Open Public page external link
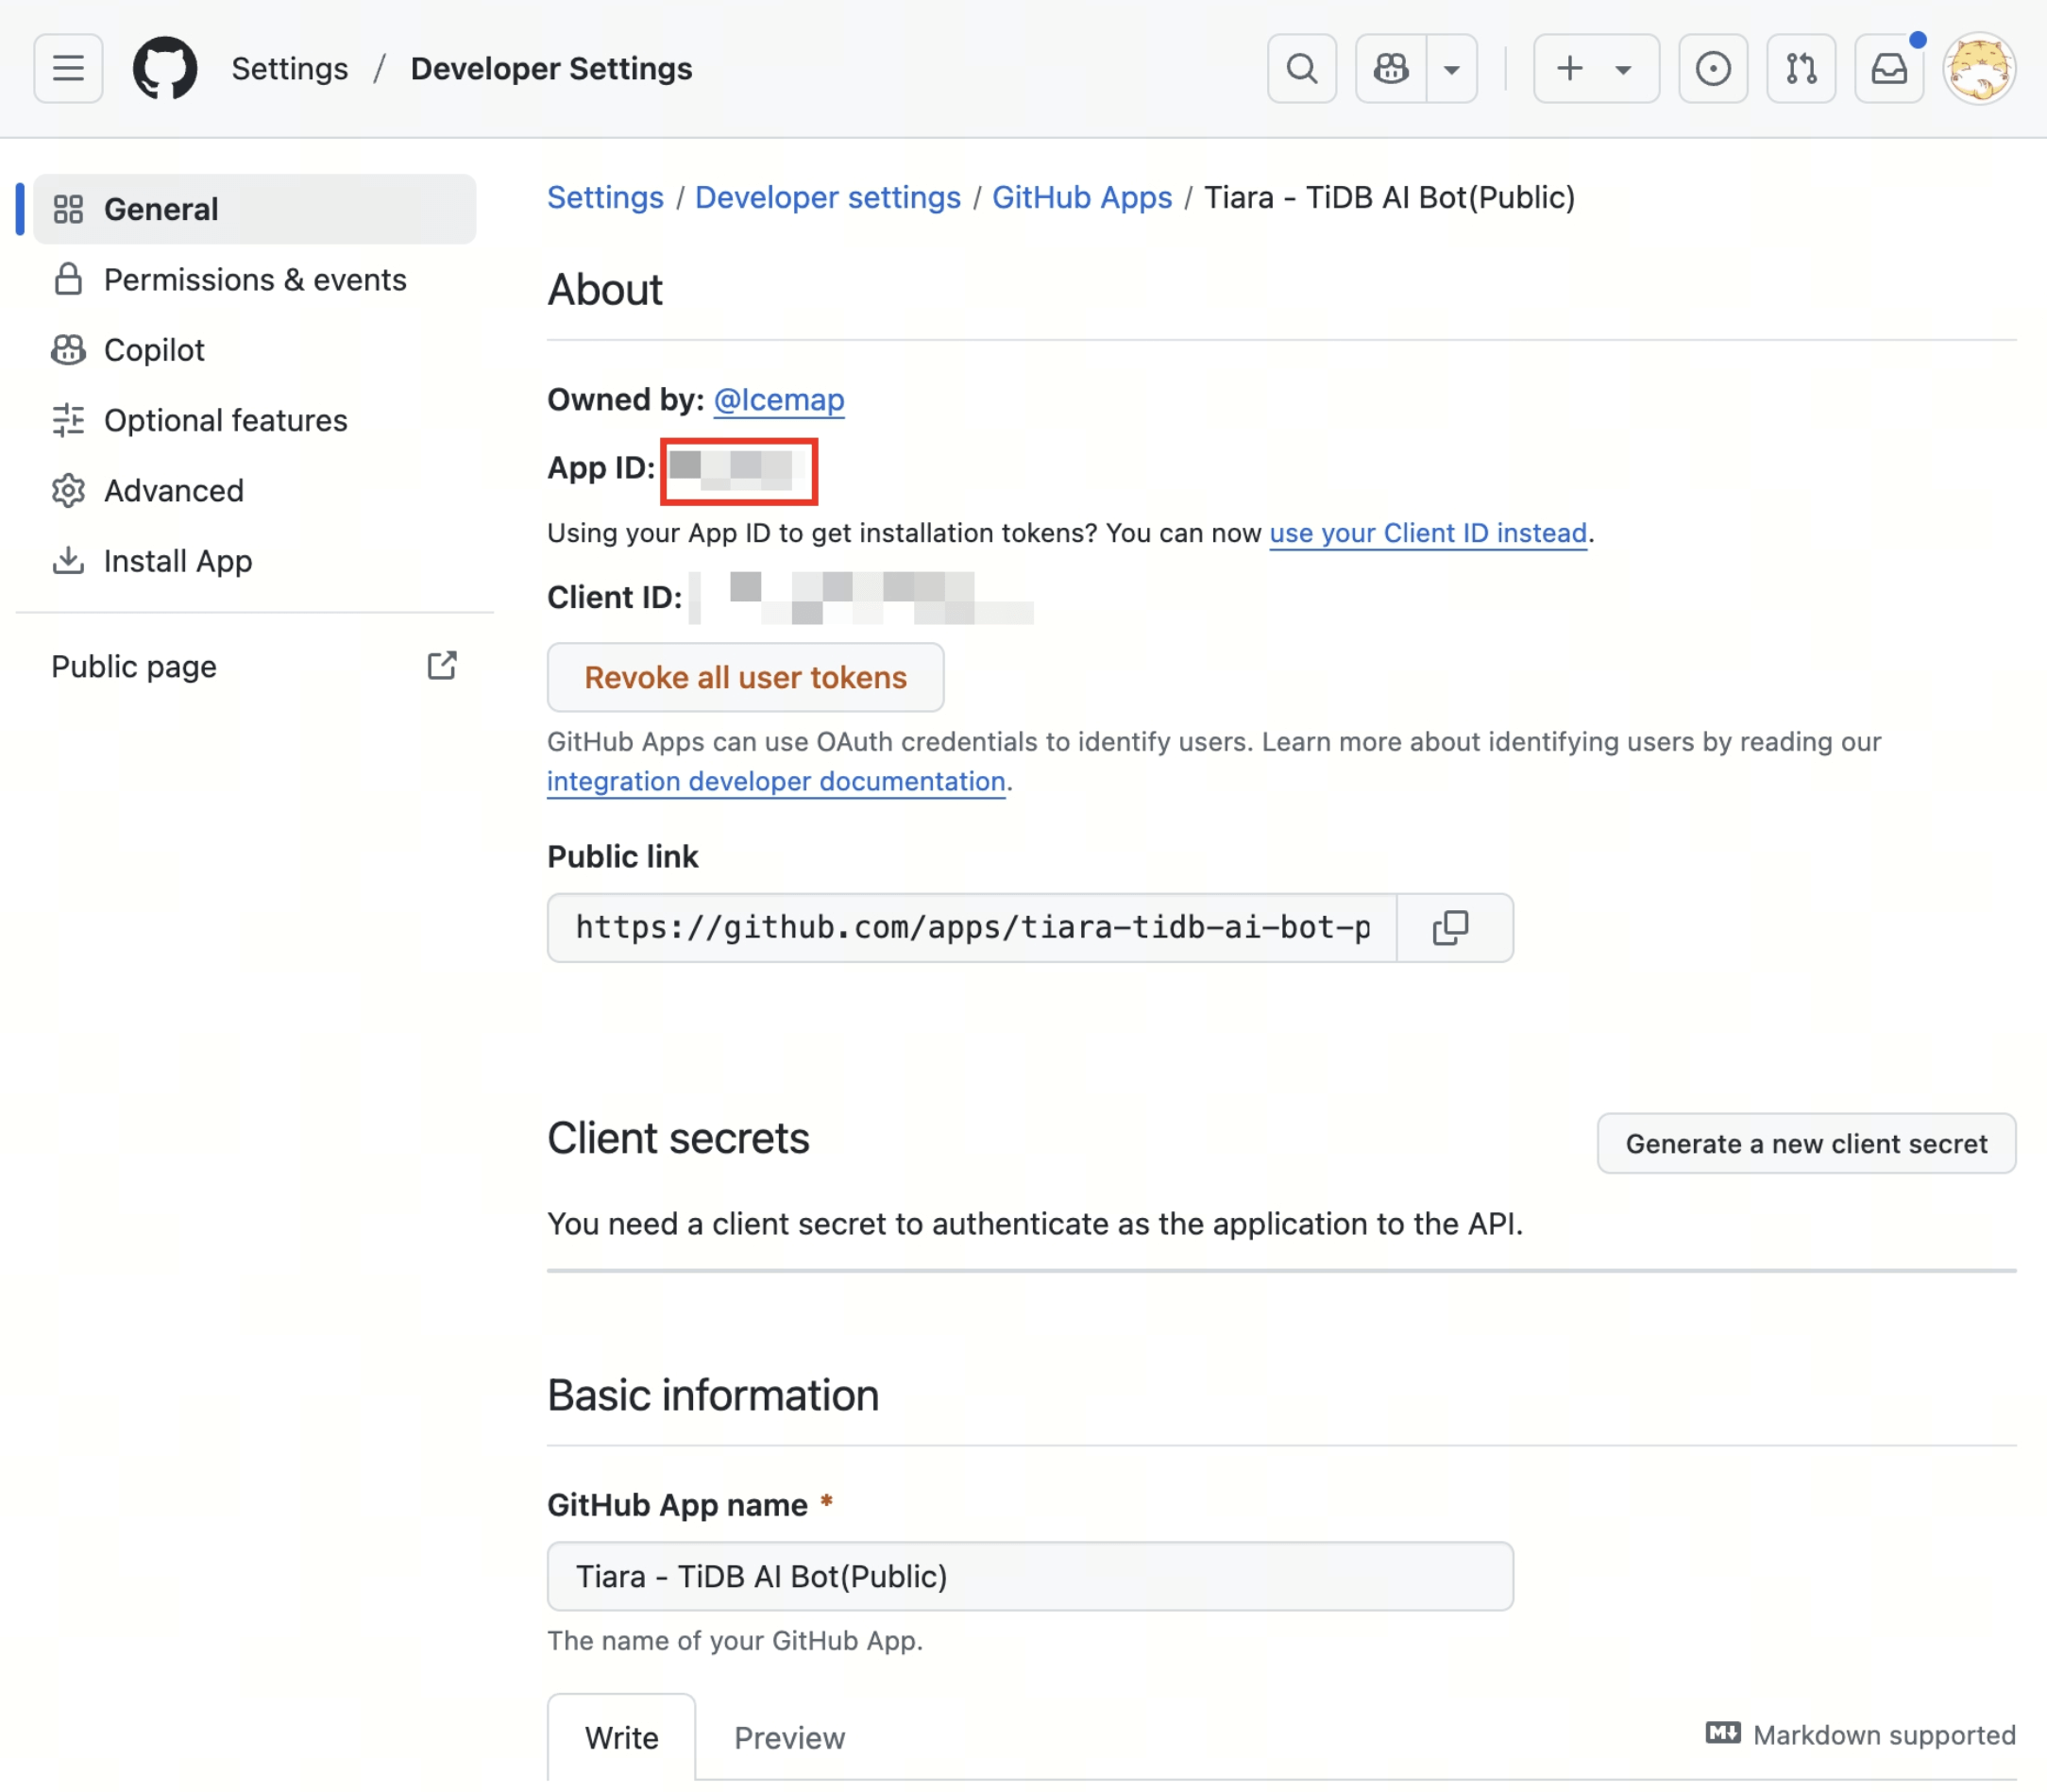Image resolution: width=2047 pixels, height=1792 pixels. tap(255, 666)
